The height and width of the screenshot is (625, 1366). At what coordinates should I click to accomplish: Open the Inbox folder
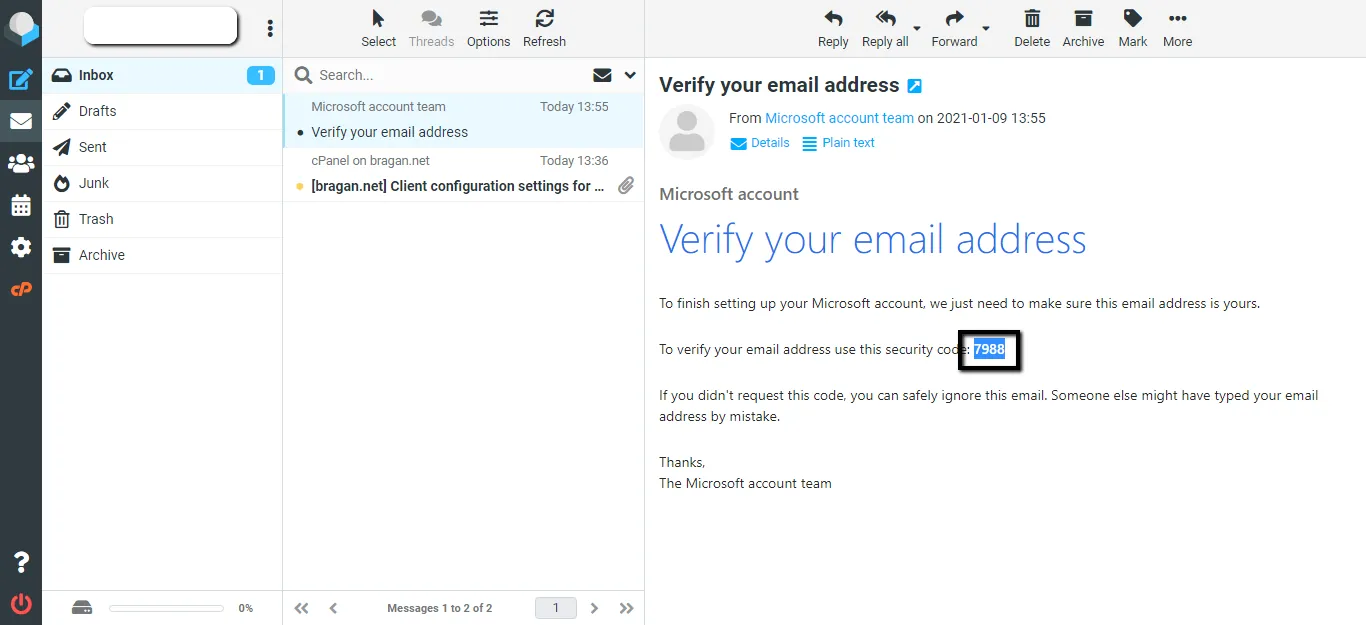[162, 75]
